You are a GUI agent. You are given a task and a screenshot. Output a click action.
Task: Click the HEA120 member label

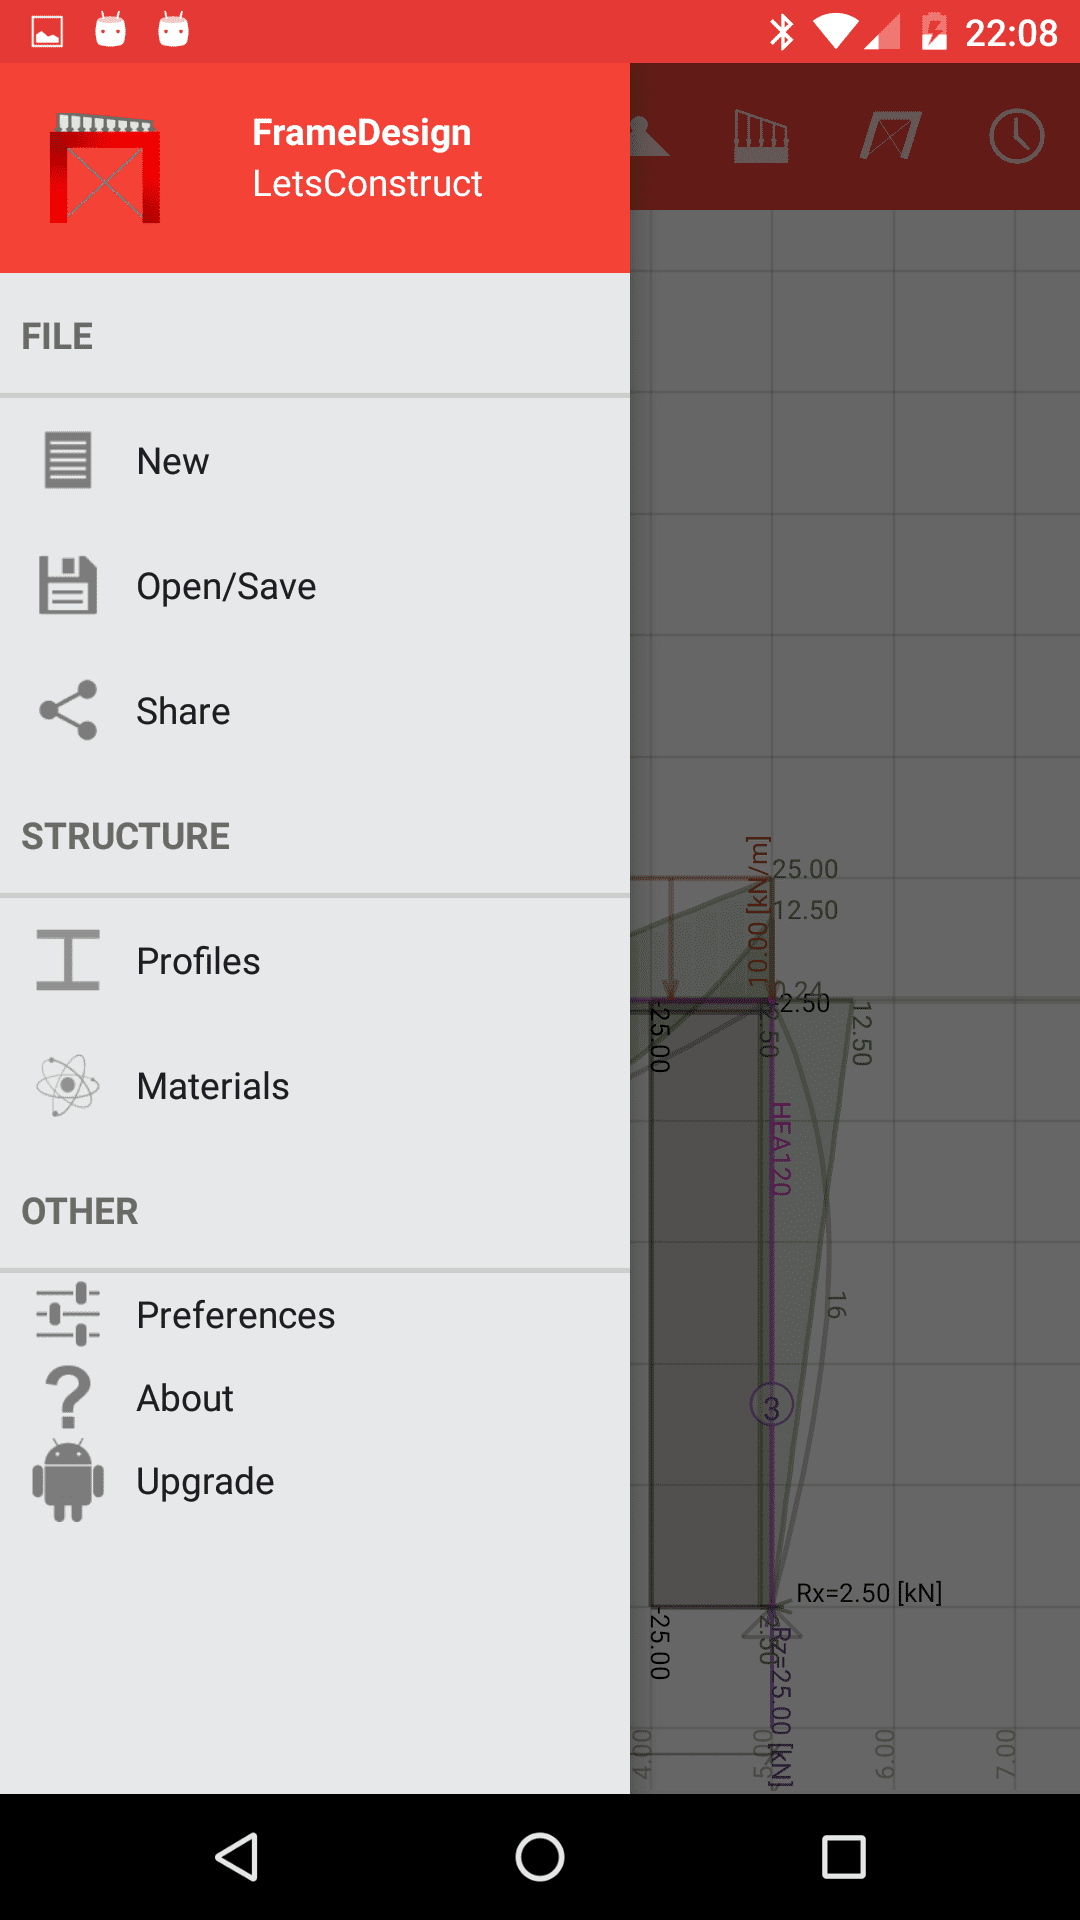click(x=782, y=1148)
